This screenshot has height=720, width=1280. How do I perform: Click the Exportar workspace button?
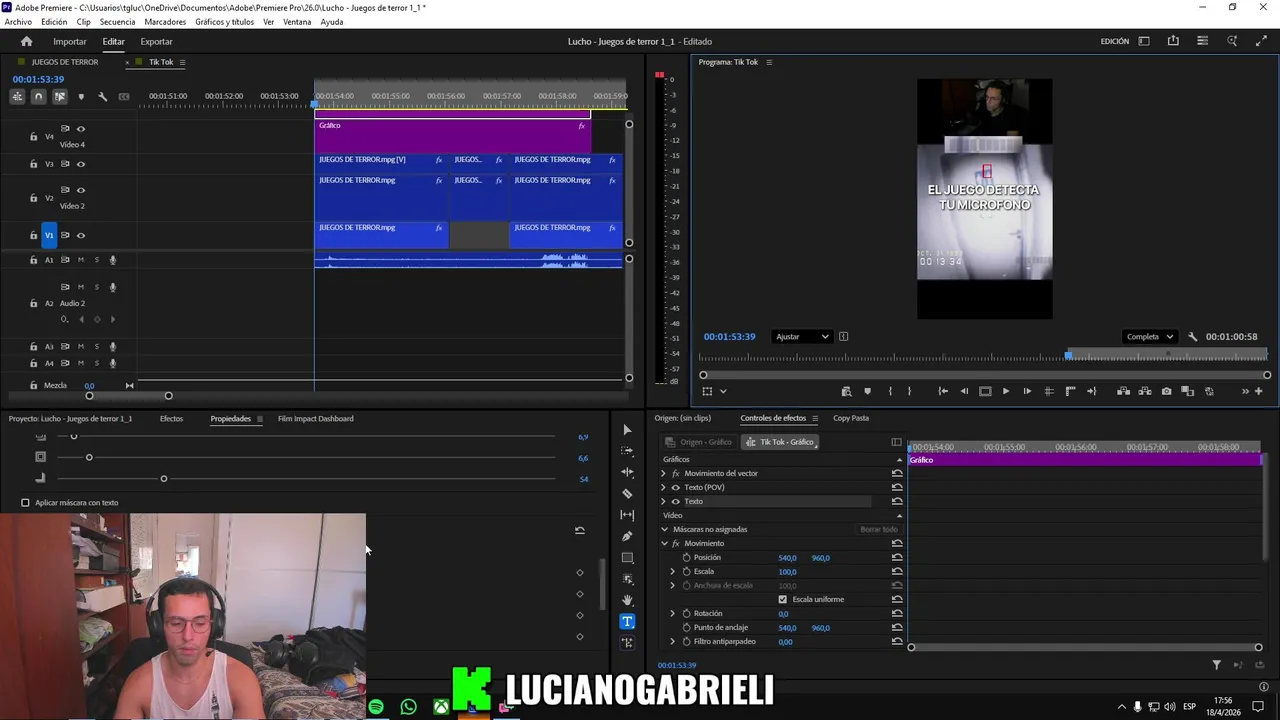[156, 41]
